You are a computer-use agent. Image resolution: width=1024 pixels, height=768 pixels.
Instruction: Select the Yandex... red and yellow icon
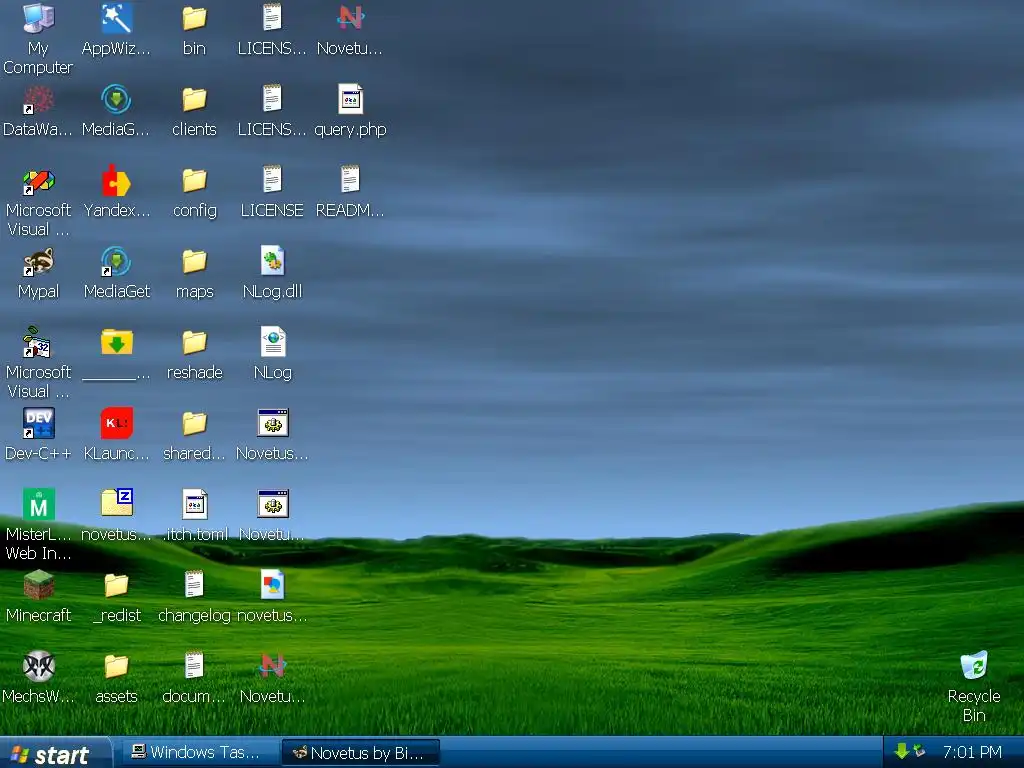click(x=116, y=180)
